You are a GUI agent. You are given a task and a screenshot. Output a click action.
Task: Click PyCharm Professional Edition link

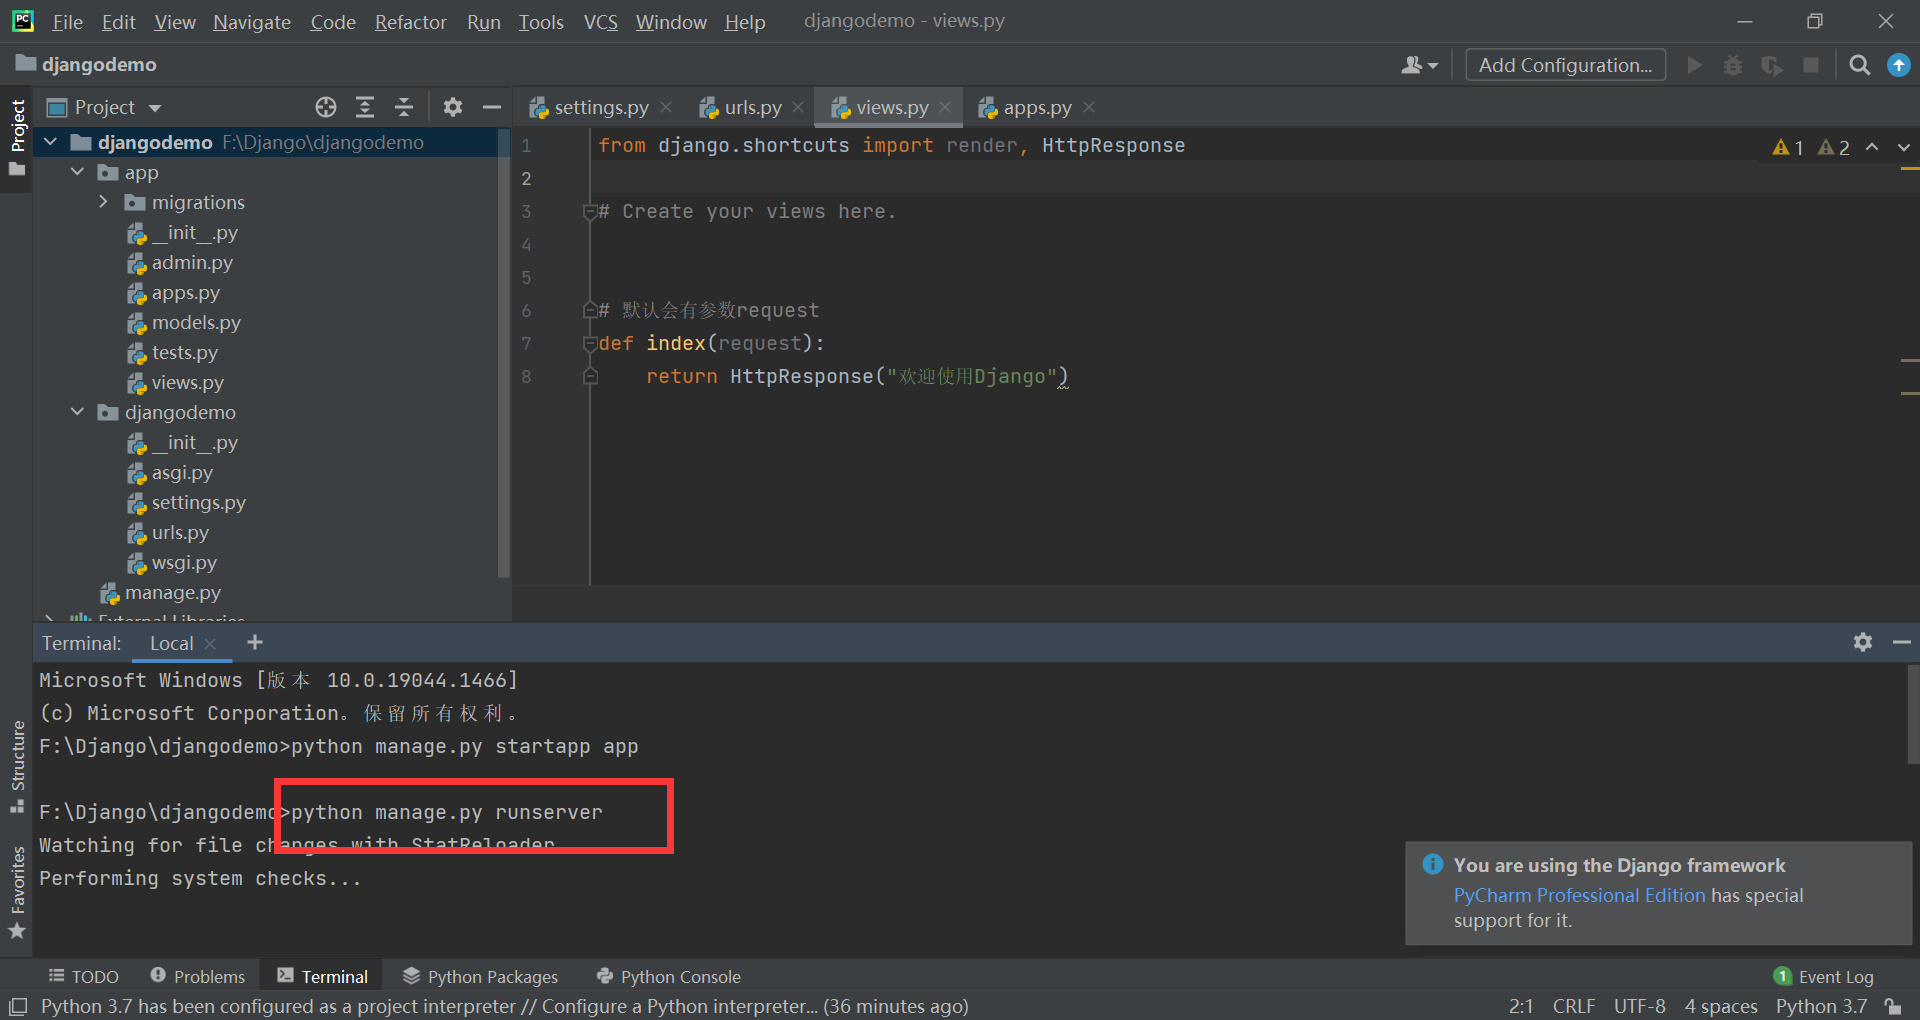(1579, 895)
